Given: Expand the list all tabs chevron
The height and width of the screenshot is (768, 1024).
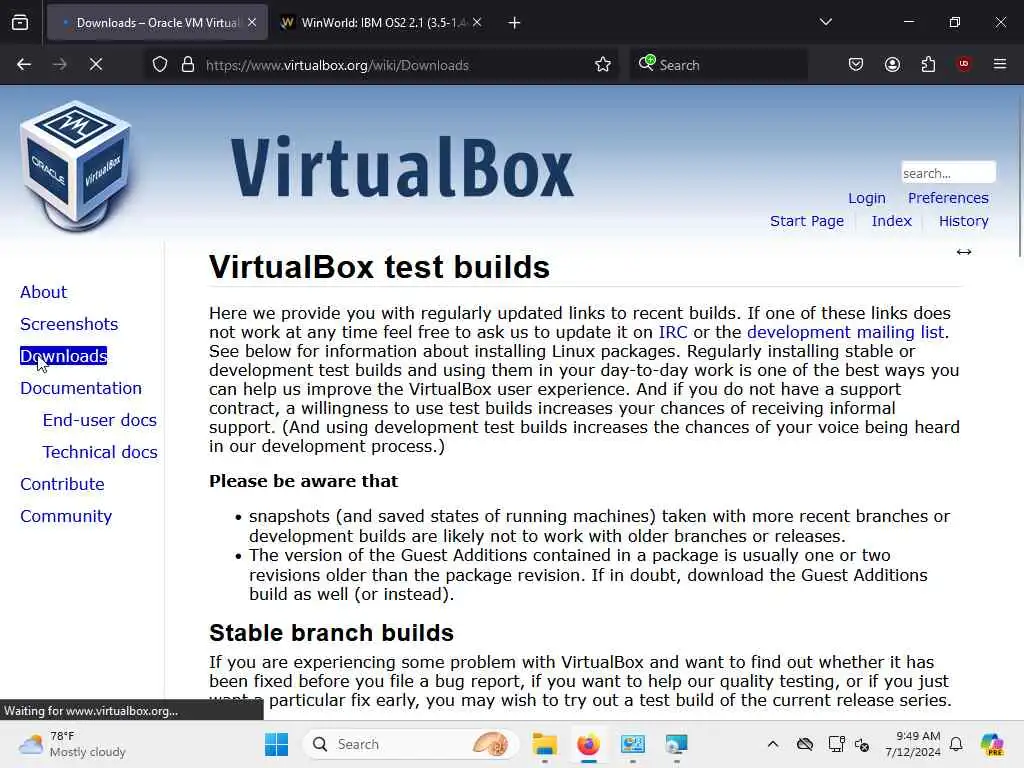Looking at the screenshot, I should coord(826,22).
